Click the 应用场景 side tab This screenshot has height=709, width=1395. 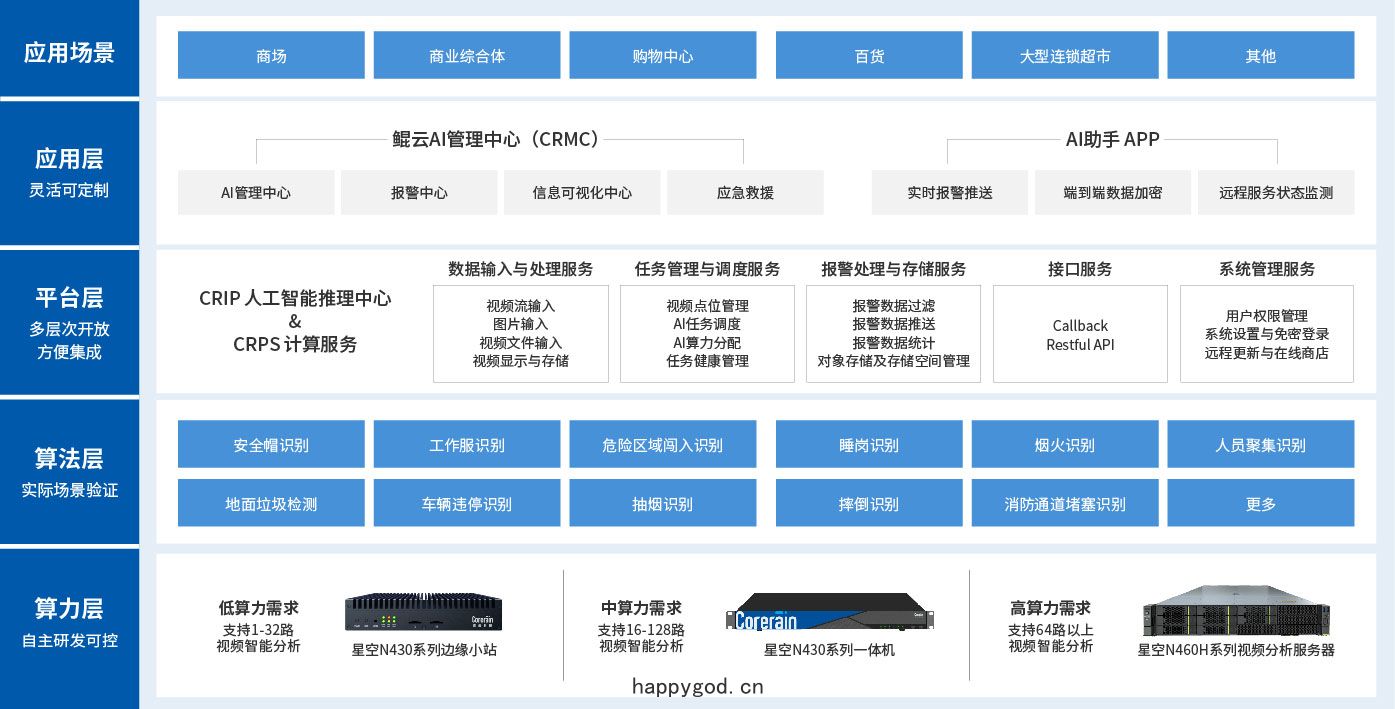(x=70, y=49)
